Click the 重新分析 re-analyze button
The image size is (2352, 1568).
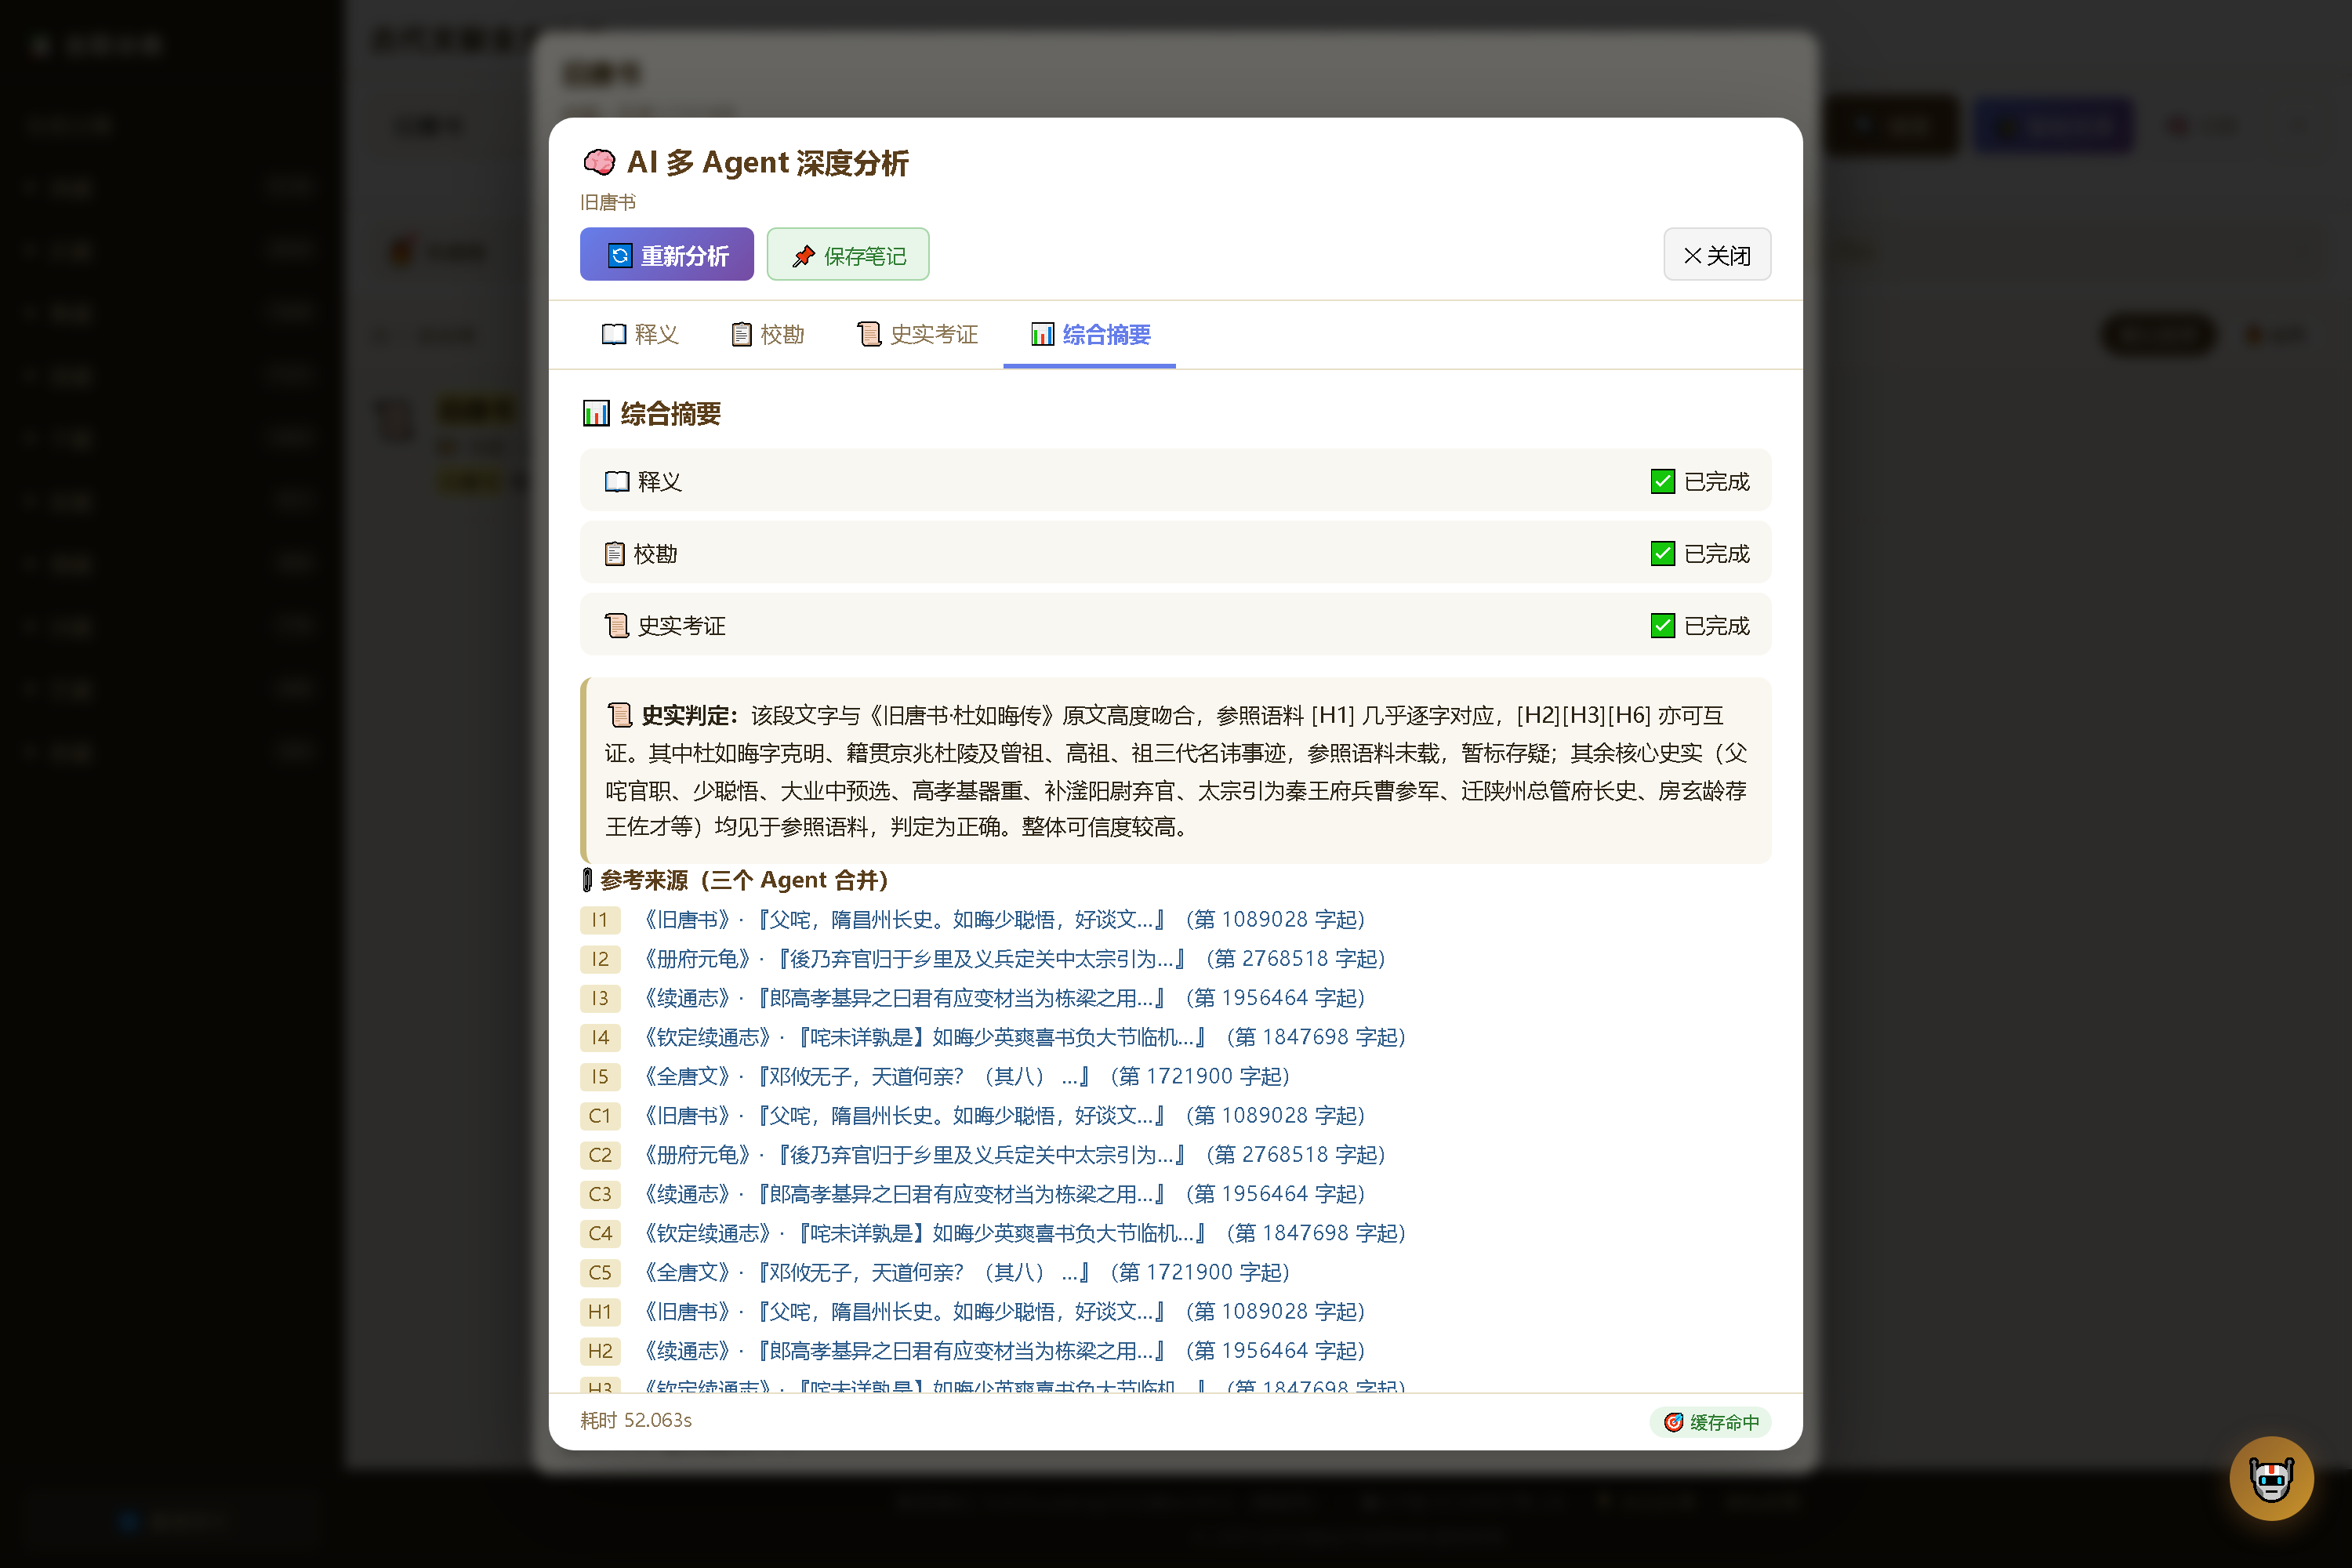tap(666, 255)
